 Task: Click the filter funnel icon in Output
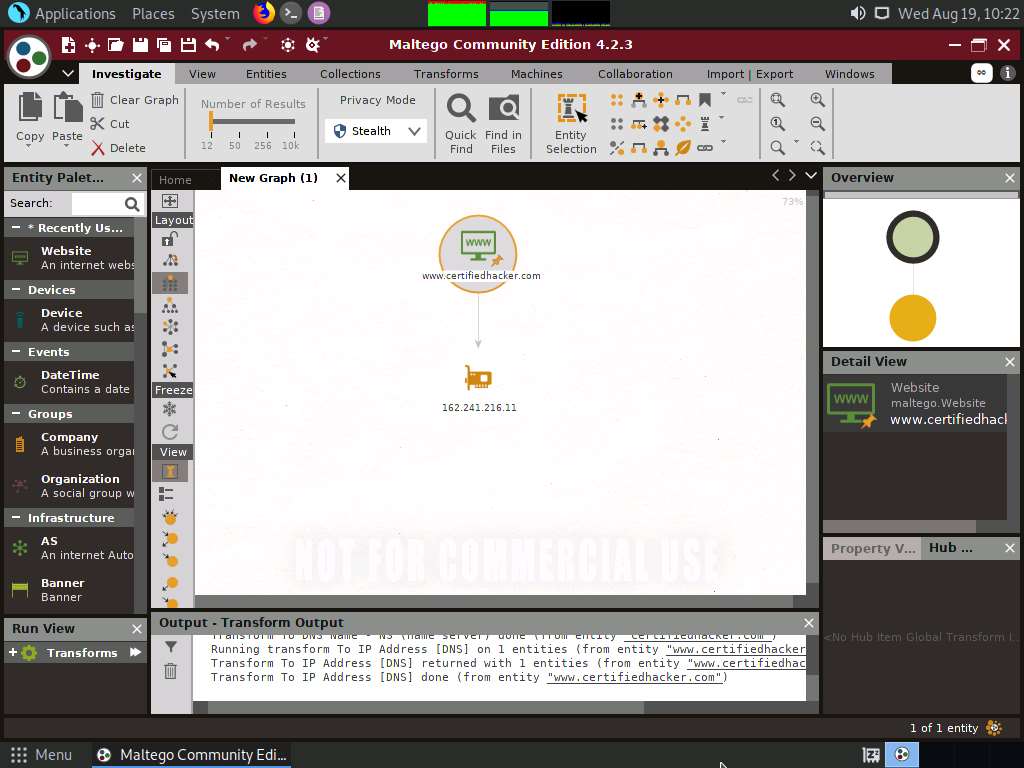[170, 647]
